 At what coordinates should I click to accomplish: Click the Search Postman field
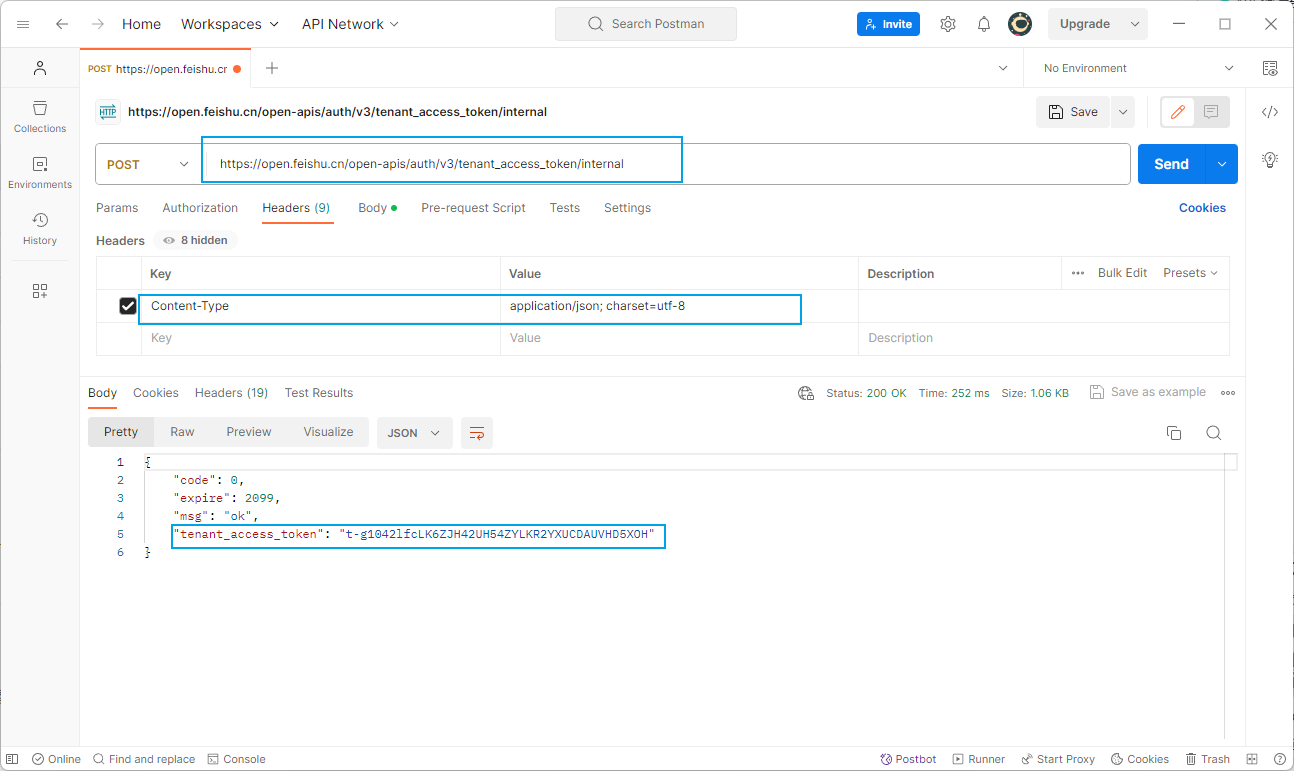coord(646,24)
